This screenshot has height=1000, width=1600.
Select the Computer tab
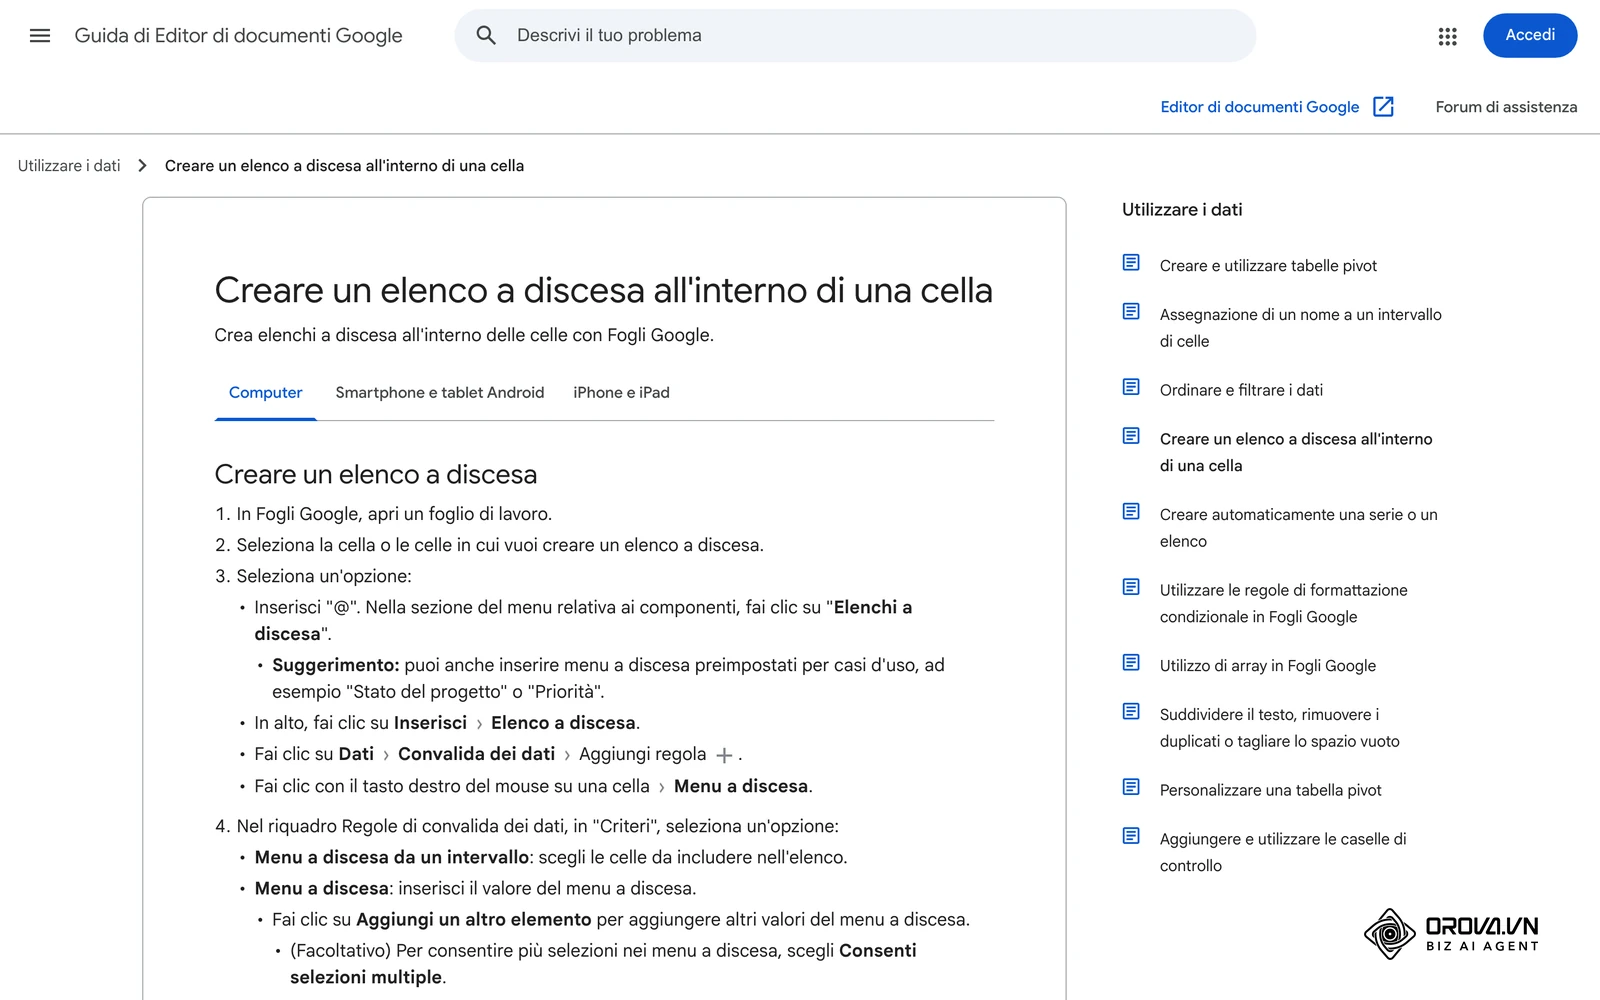[265, 393]
